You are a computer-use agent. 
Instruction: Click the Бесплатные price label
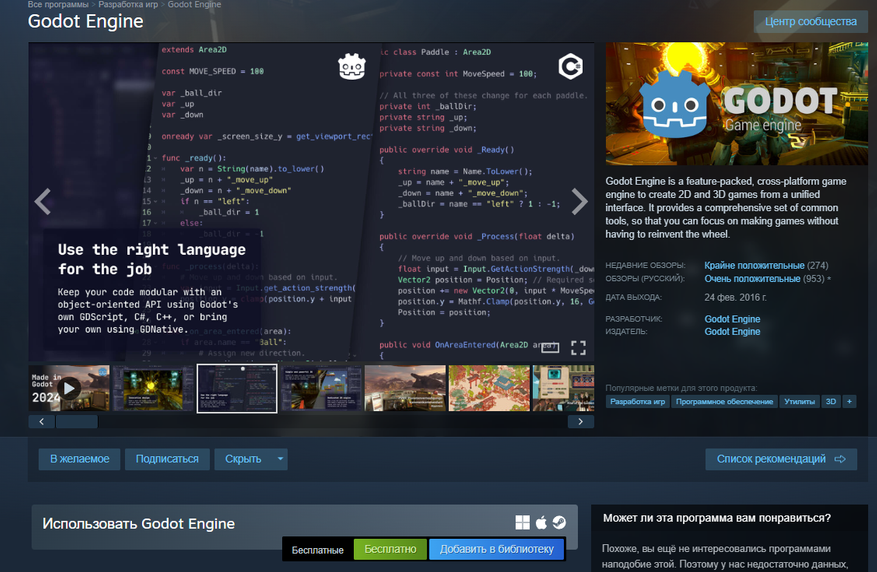(318, 550)
